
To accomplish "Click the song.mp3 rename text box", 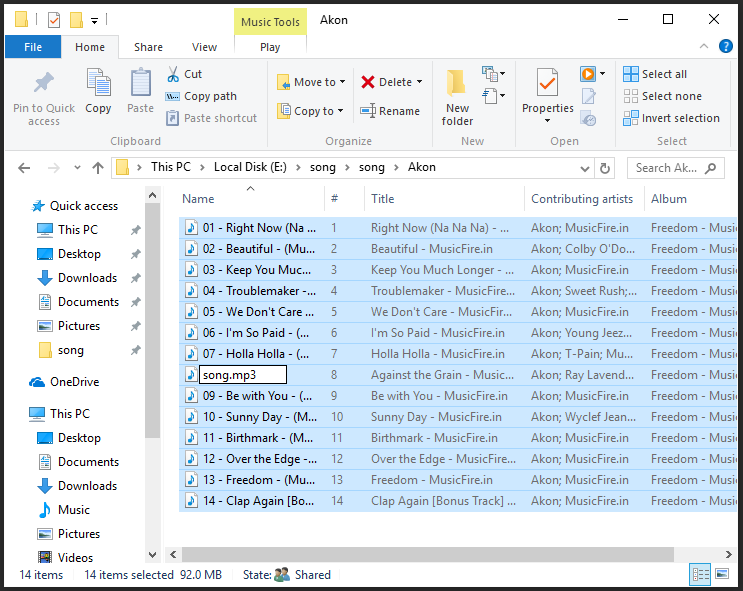I will point(243,375).
